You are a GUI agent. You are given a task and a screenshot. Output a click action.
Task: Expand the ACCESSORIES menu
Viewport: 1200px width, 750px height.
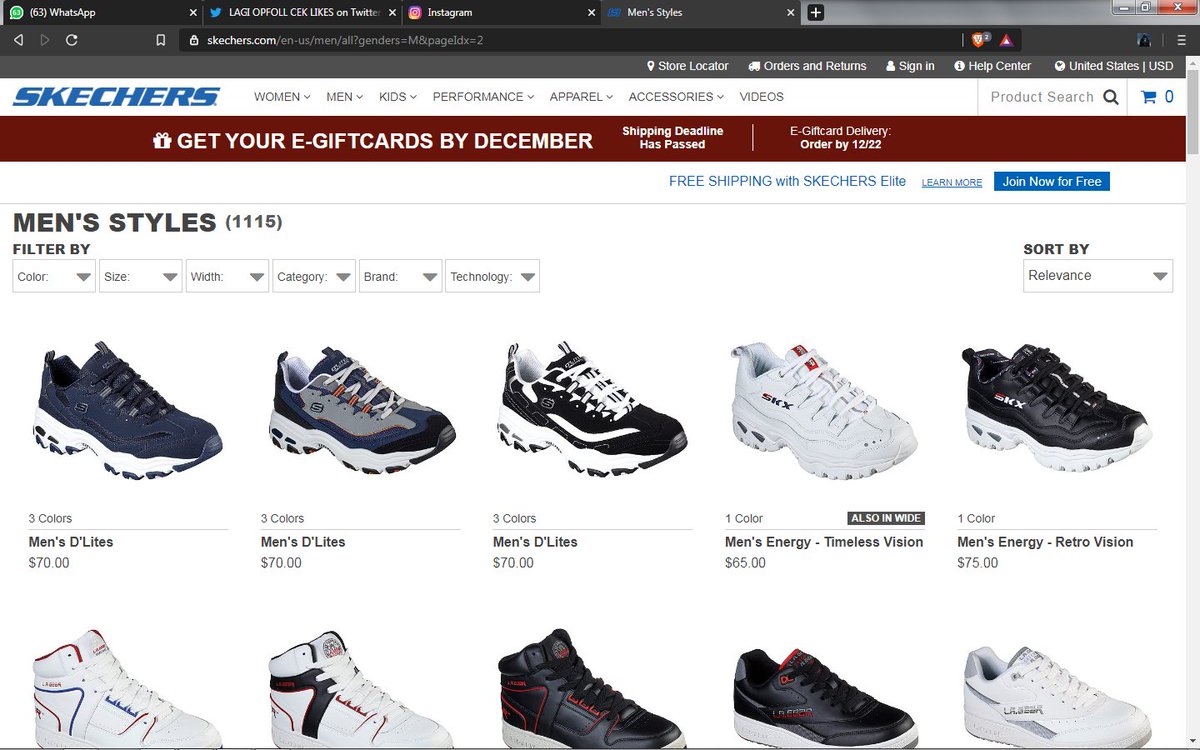point(676,97)
